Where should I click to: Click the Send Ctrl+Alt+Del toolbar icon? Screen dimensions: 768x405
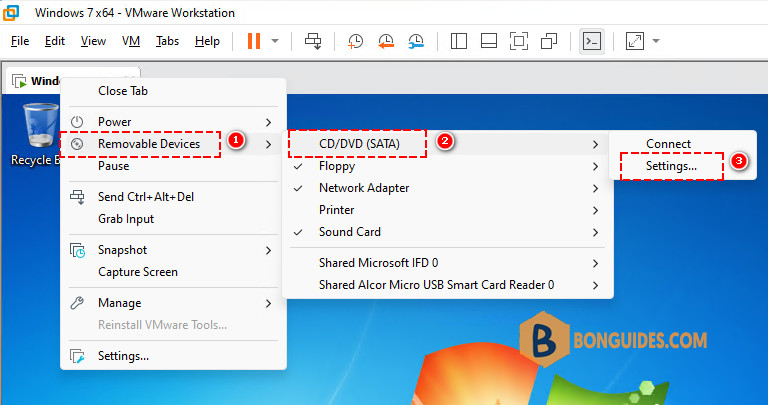313,41
